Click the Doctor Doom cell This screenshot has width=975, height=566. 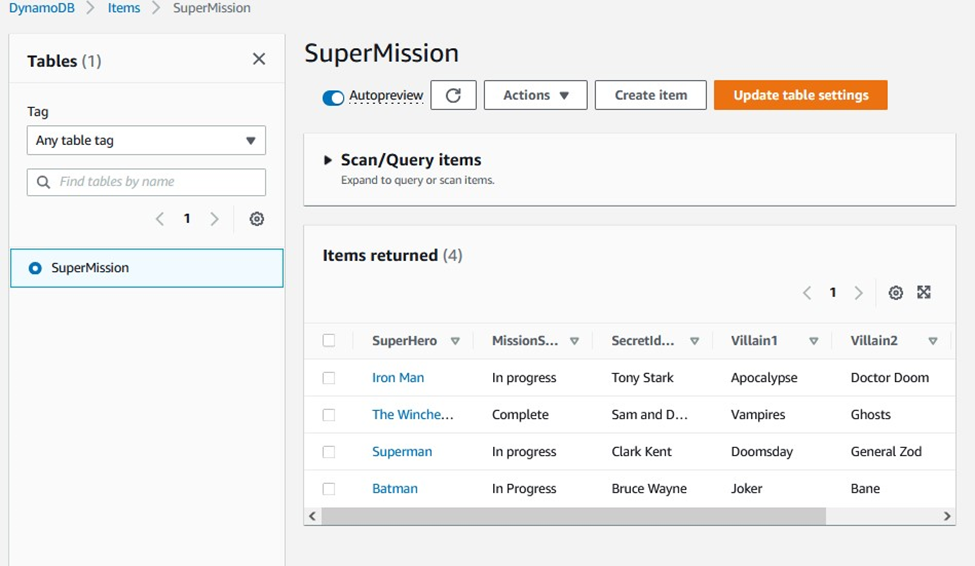(x=889, y=378)
